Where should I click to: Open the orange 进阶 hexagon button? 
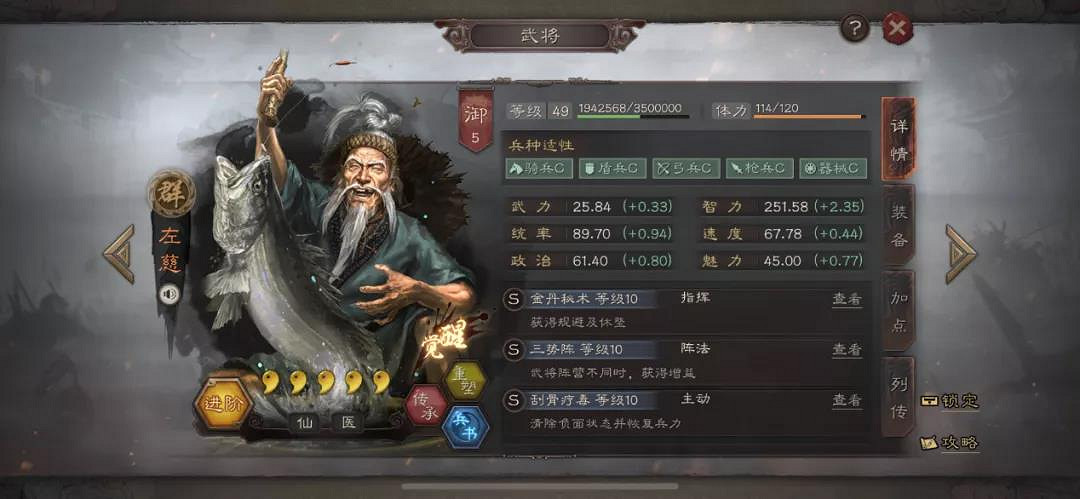(x=224, y=404)
